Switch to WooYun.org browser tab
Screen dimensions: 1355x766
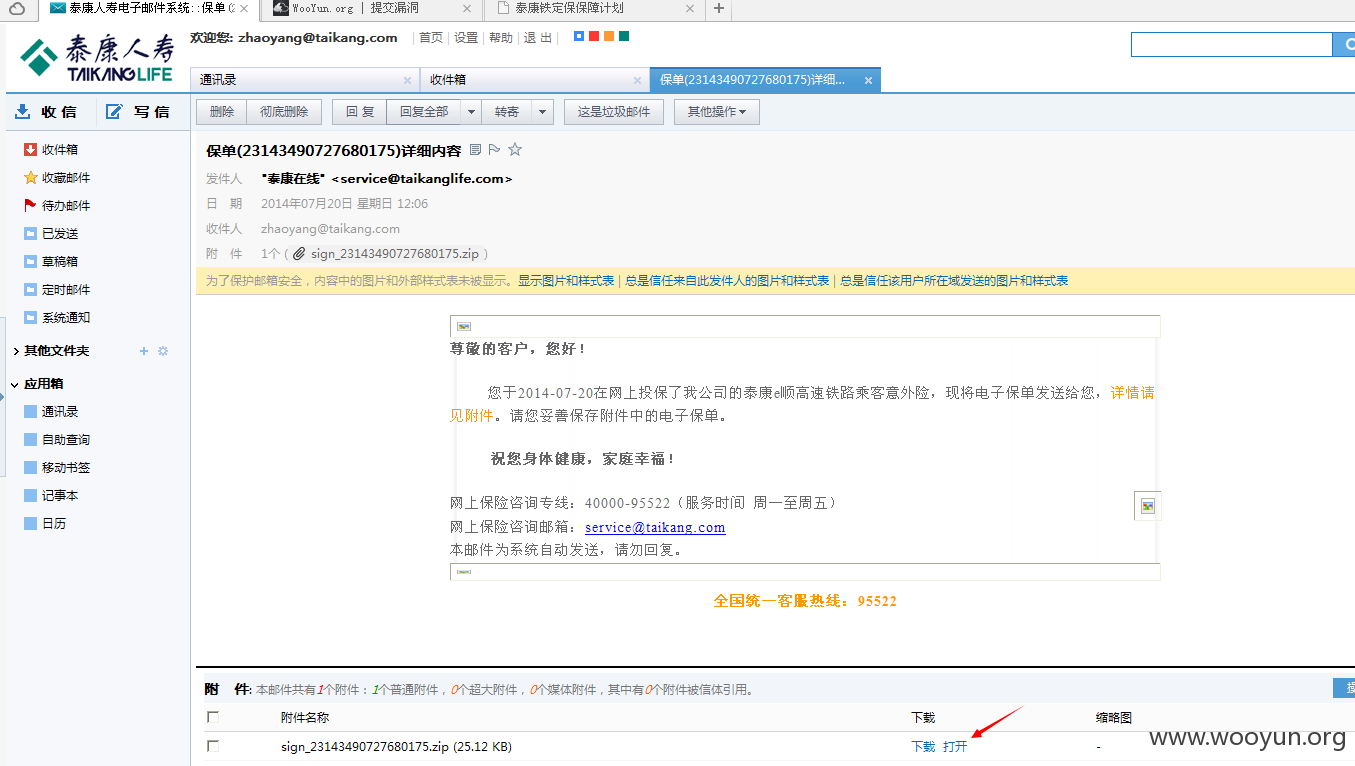(371, 9)
